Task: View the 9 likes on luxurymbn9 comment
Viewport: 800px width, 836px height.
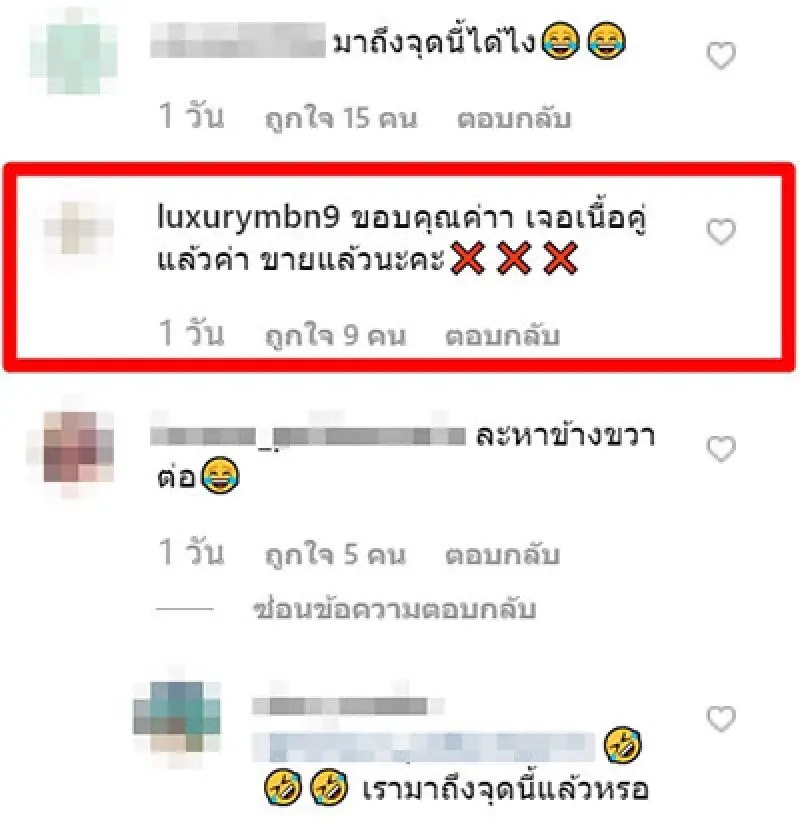Action: pos(335,335)
